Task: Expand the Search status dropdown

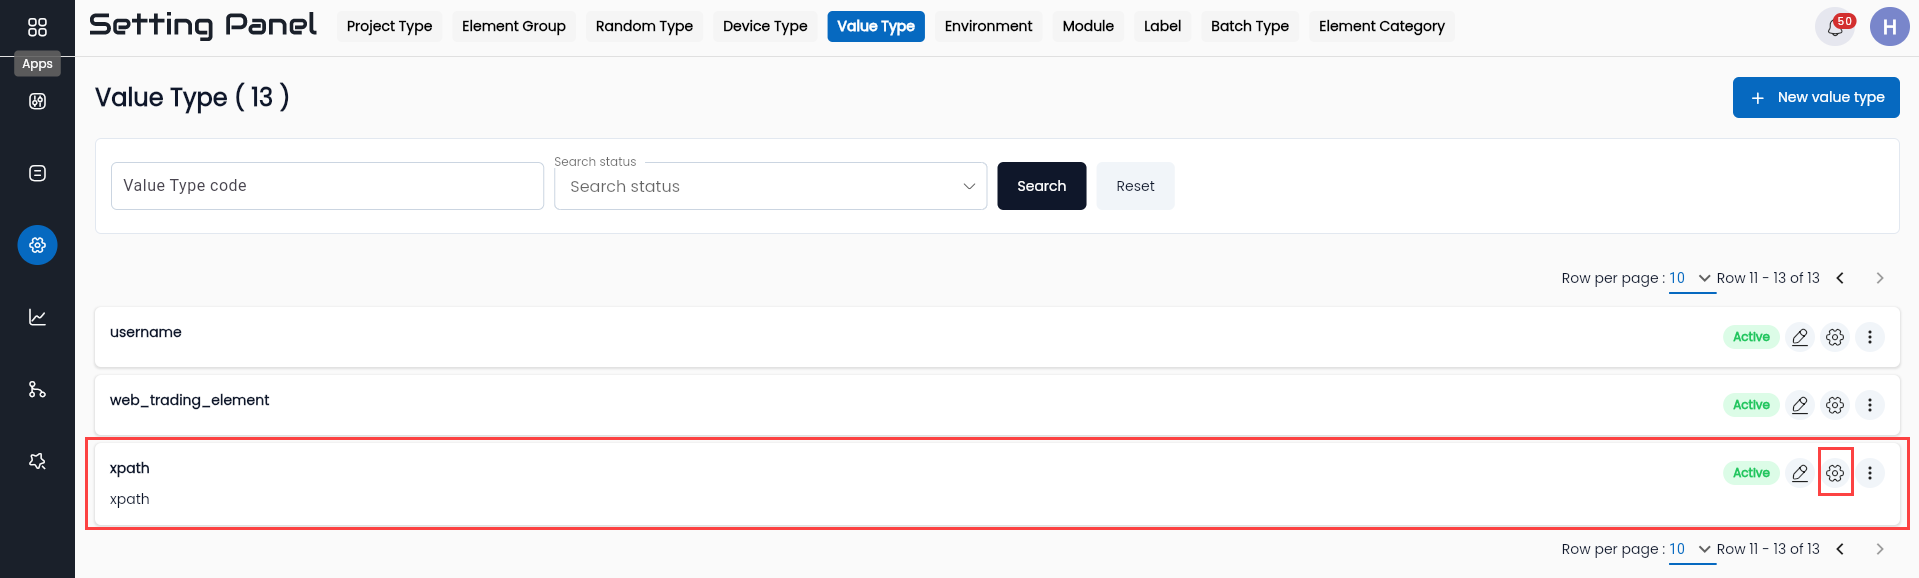Action: point(770,186)
